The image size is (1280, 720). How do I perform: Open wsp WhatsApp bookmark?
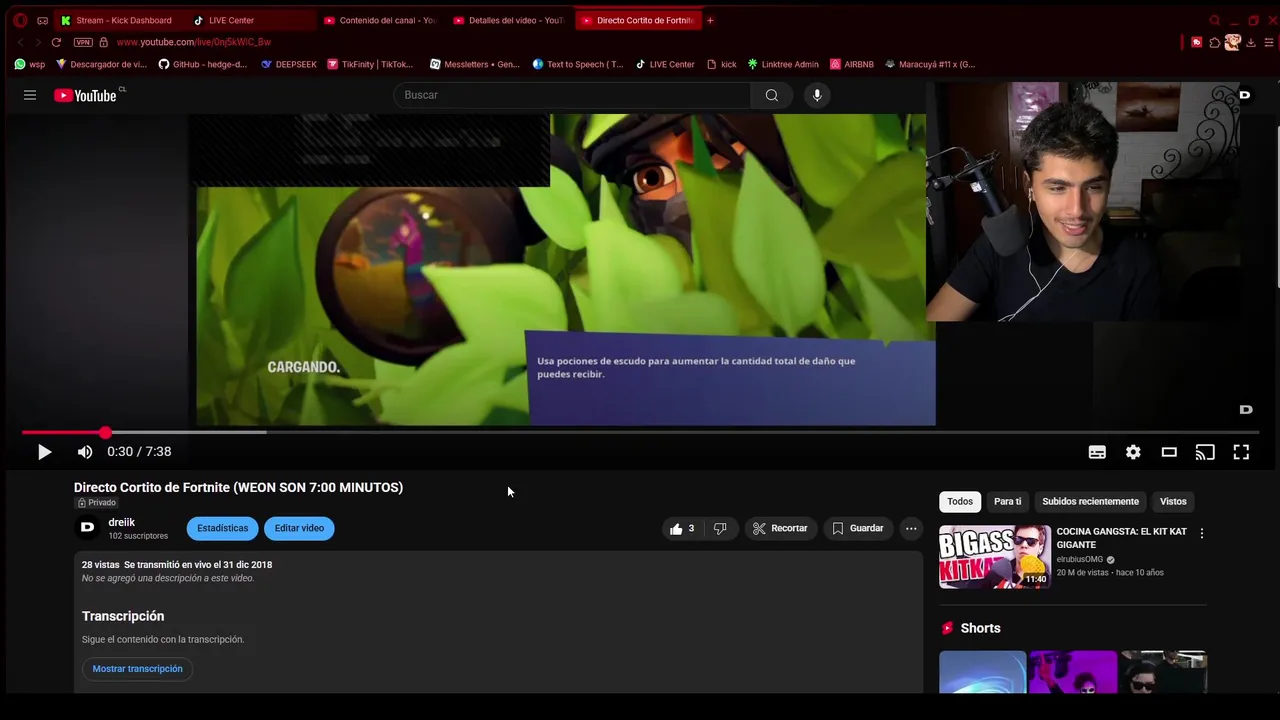coord(29,64)
